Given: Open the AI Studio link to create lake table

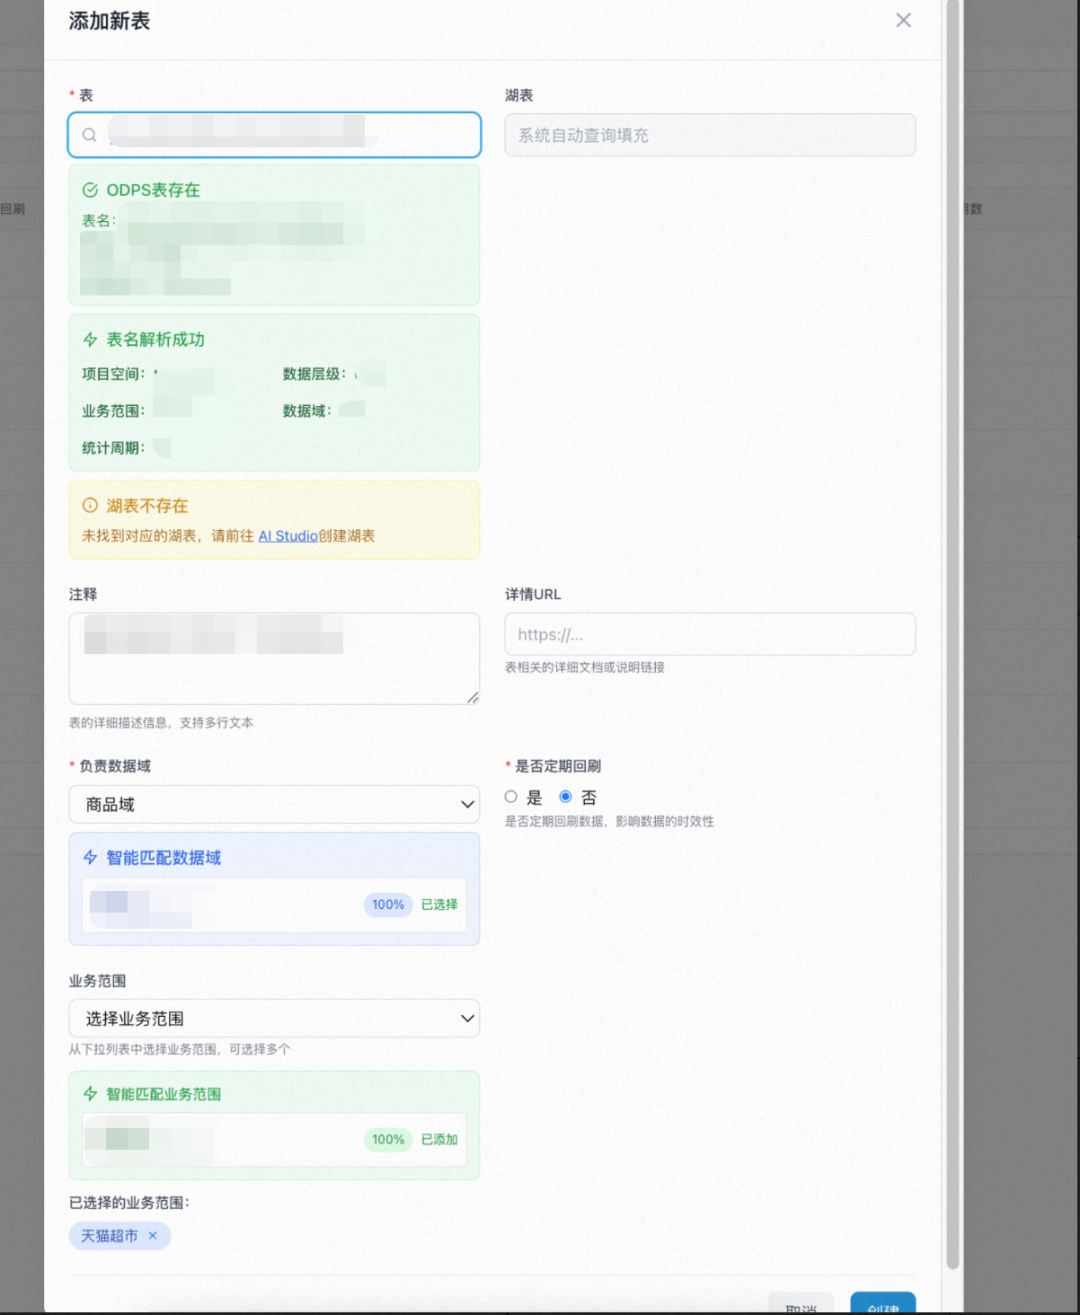Looking at the screenshot, I should point(288,536).
